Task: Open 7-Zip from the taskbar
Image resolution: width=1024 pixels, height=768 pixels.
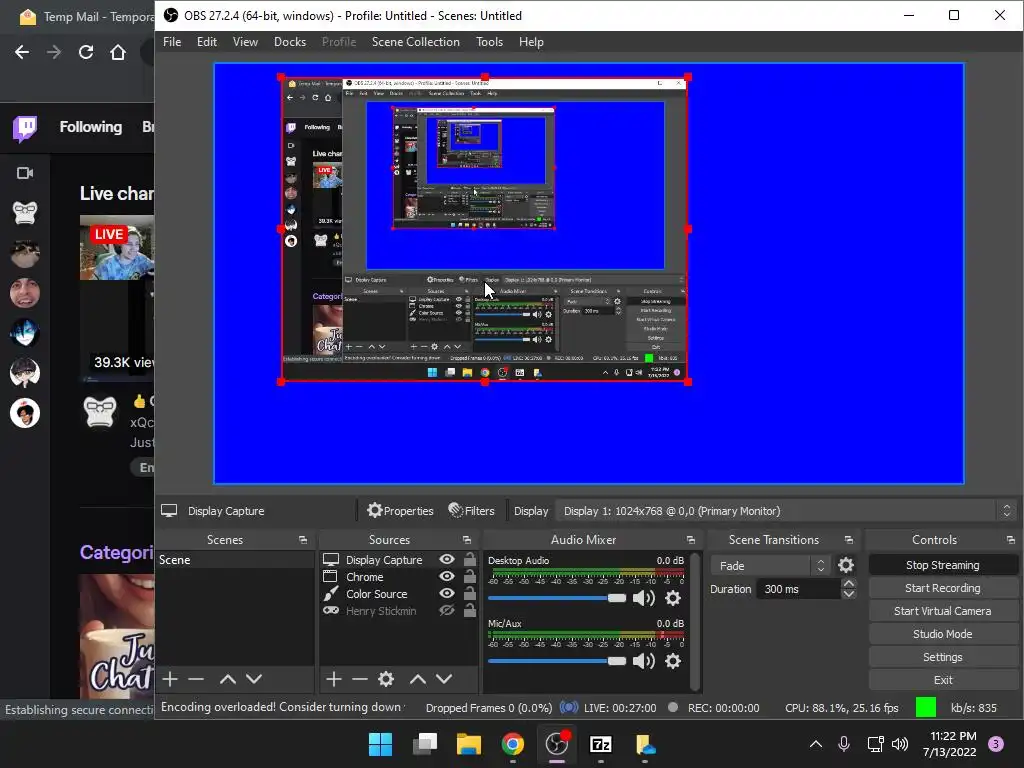Action: pos(600,744)
